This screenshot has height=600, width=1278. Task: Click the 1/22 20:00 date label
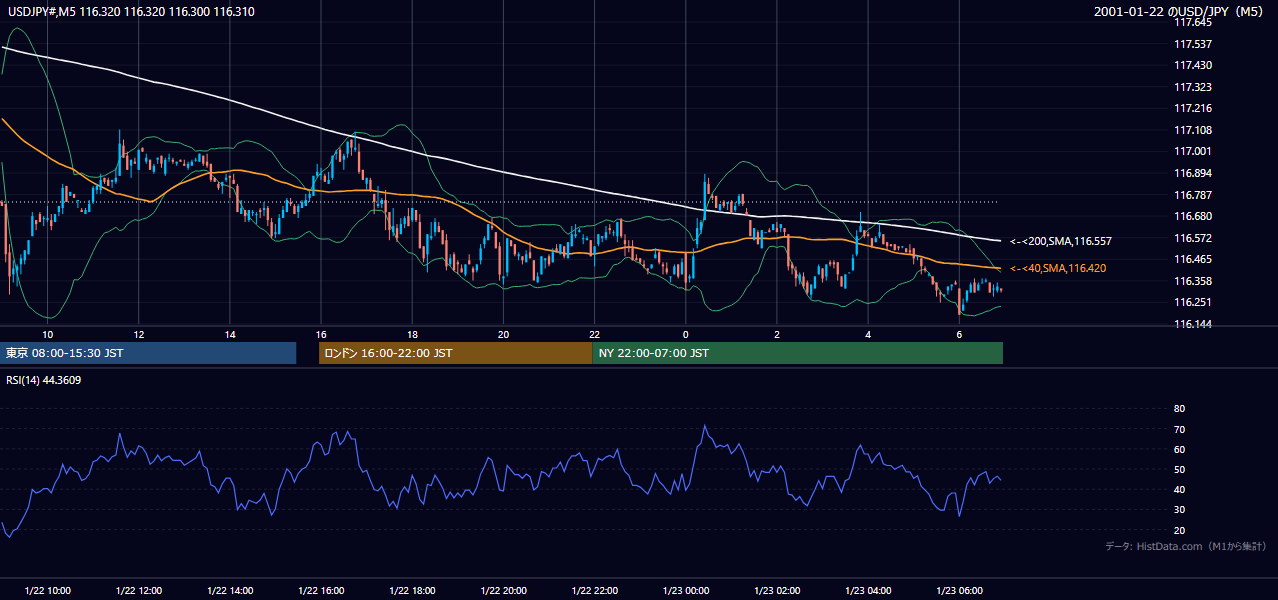click(x=504, y=590)
